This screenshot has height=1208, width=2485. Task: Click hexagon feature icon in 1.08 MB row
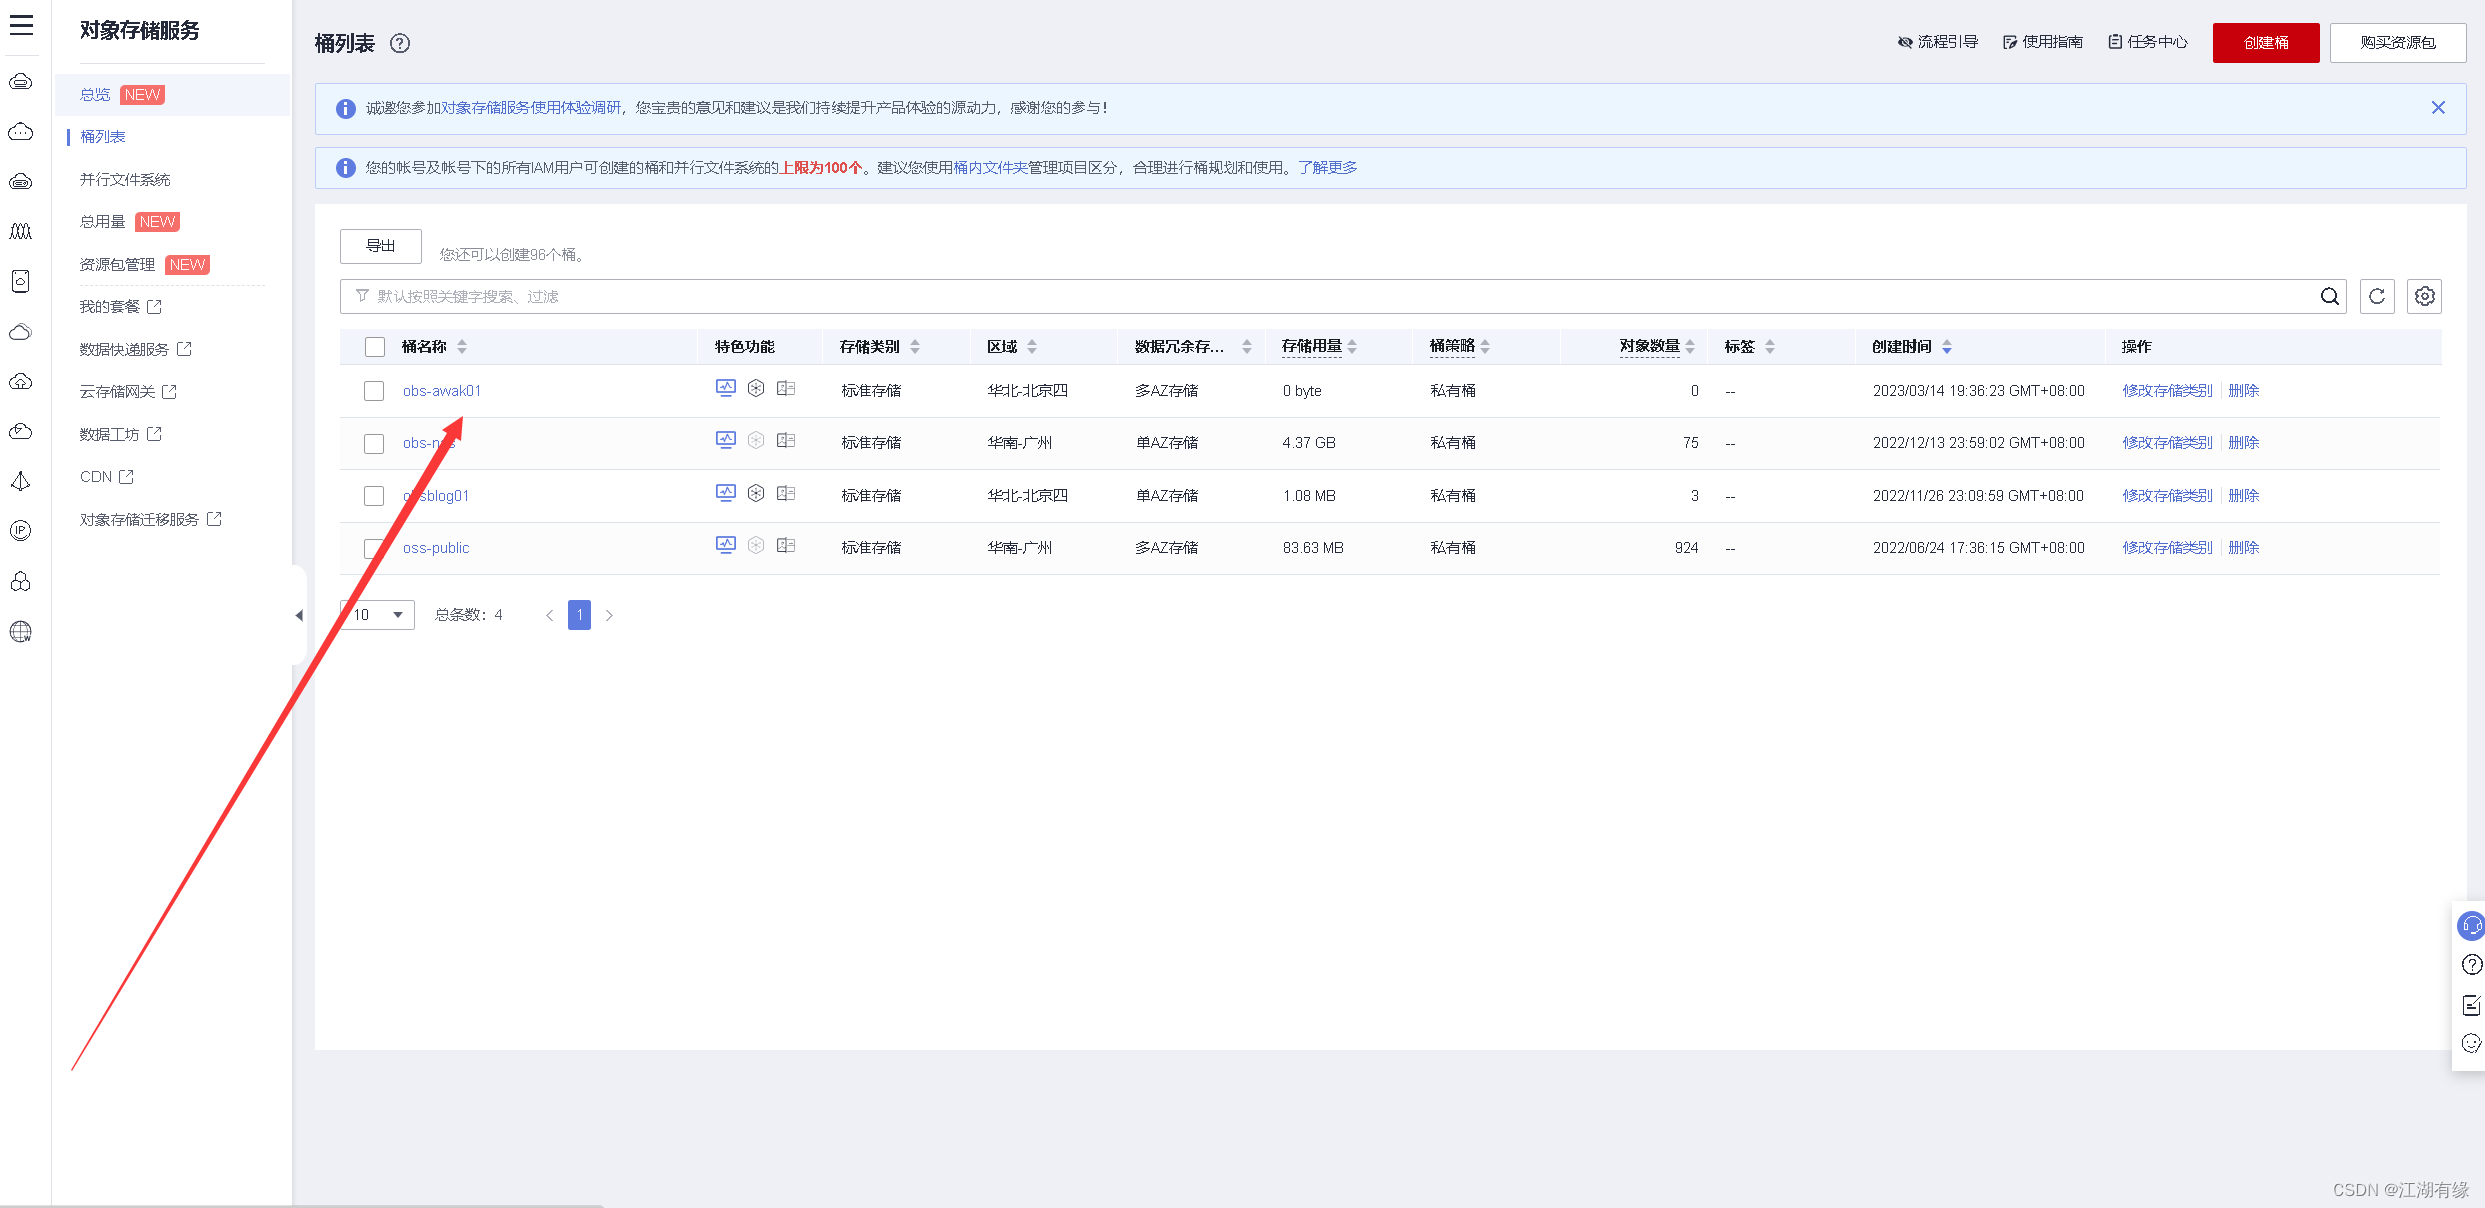(x=756, y=494)
